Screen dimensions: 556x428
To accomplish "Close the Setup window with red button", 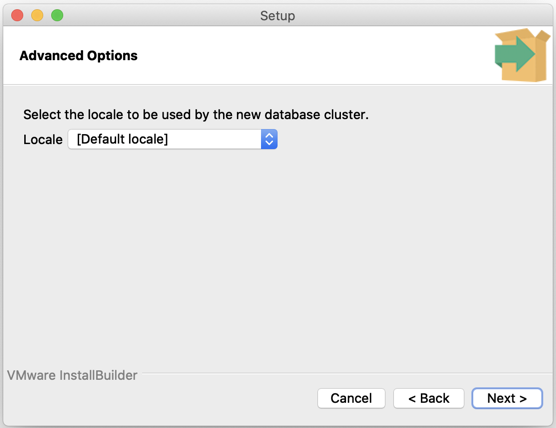I will click(17, 15).
